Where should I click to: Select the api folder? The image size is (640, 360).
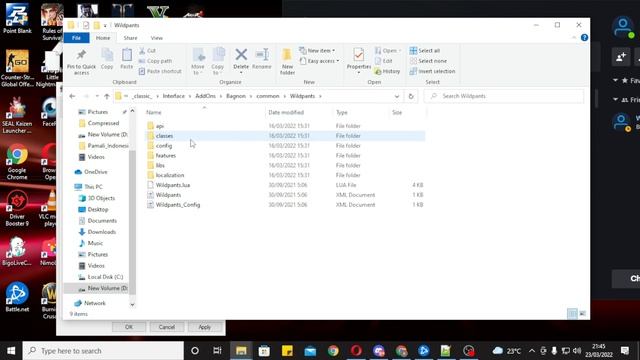tap(160, 126)
